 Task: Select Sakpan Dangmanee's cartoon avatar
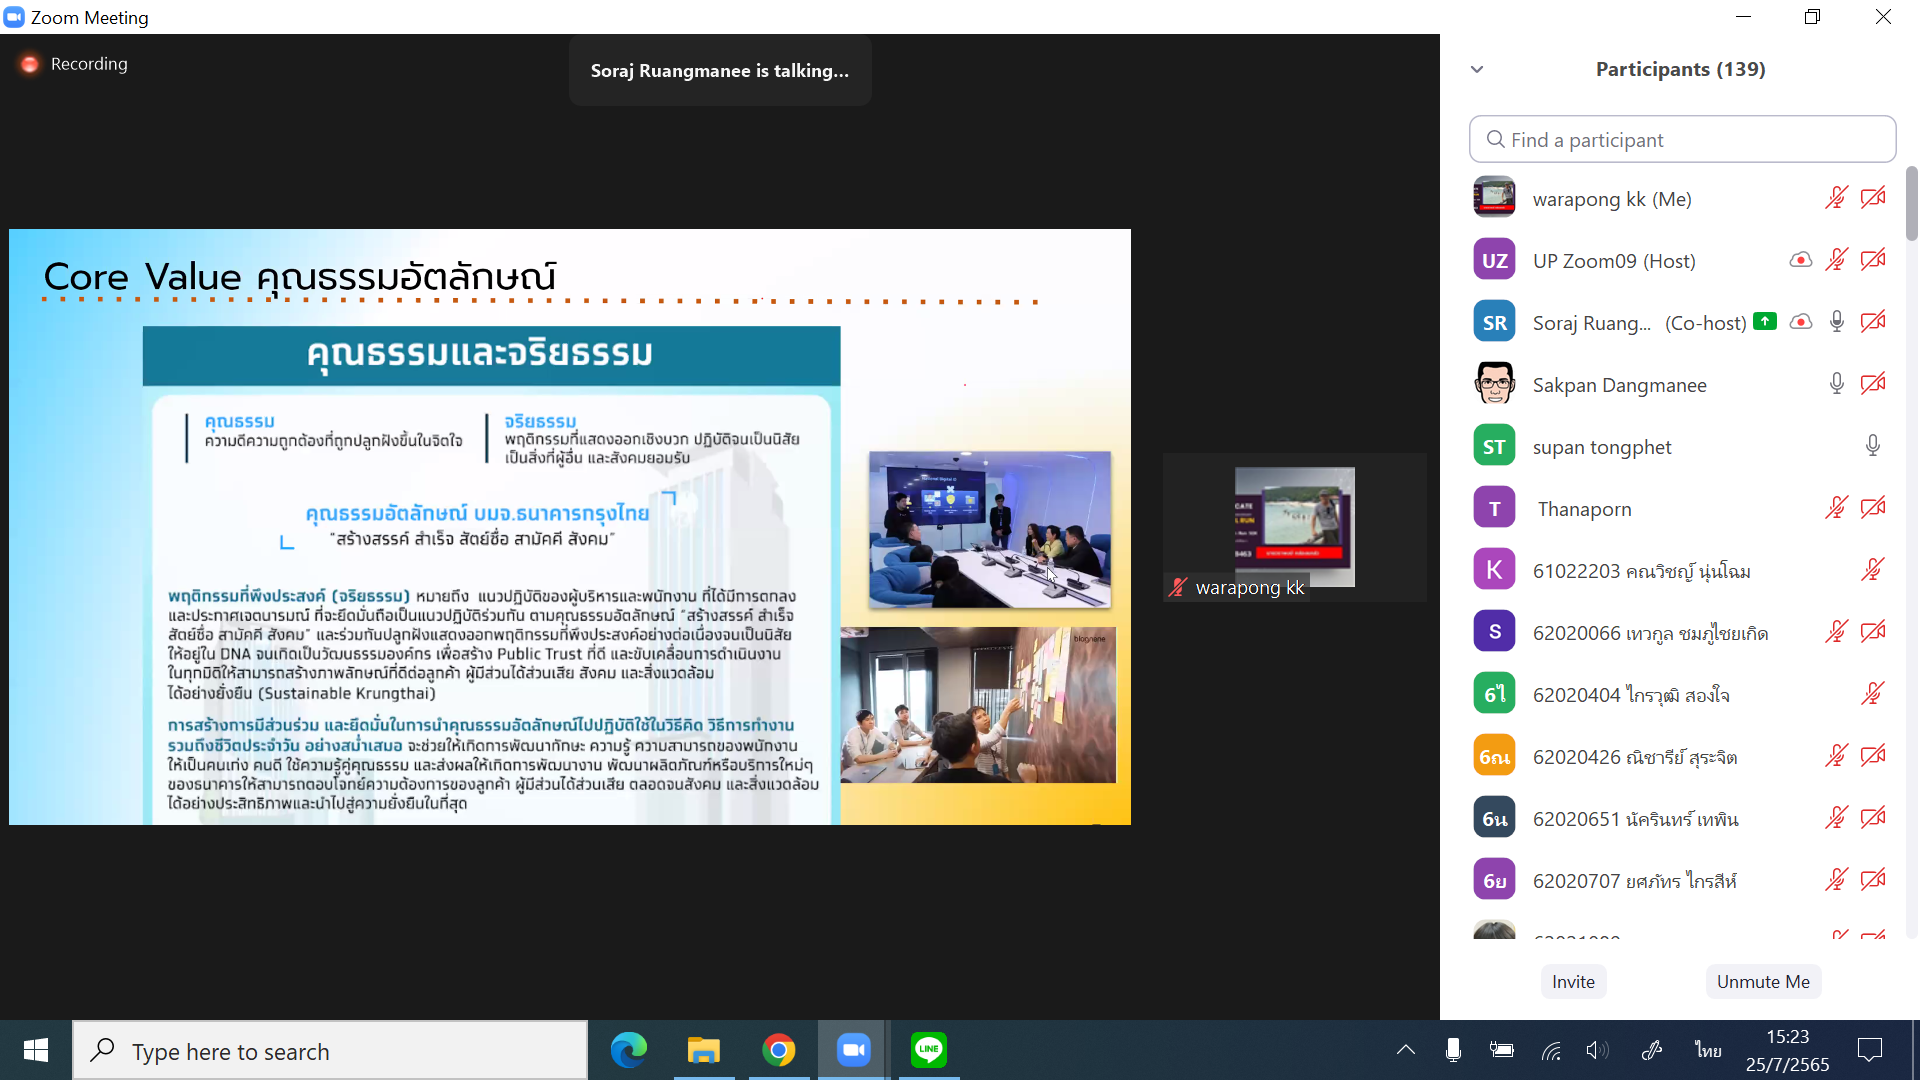point(1494,384)
